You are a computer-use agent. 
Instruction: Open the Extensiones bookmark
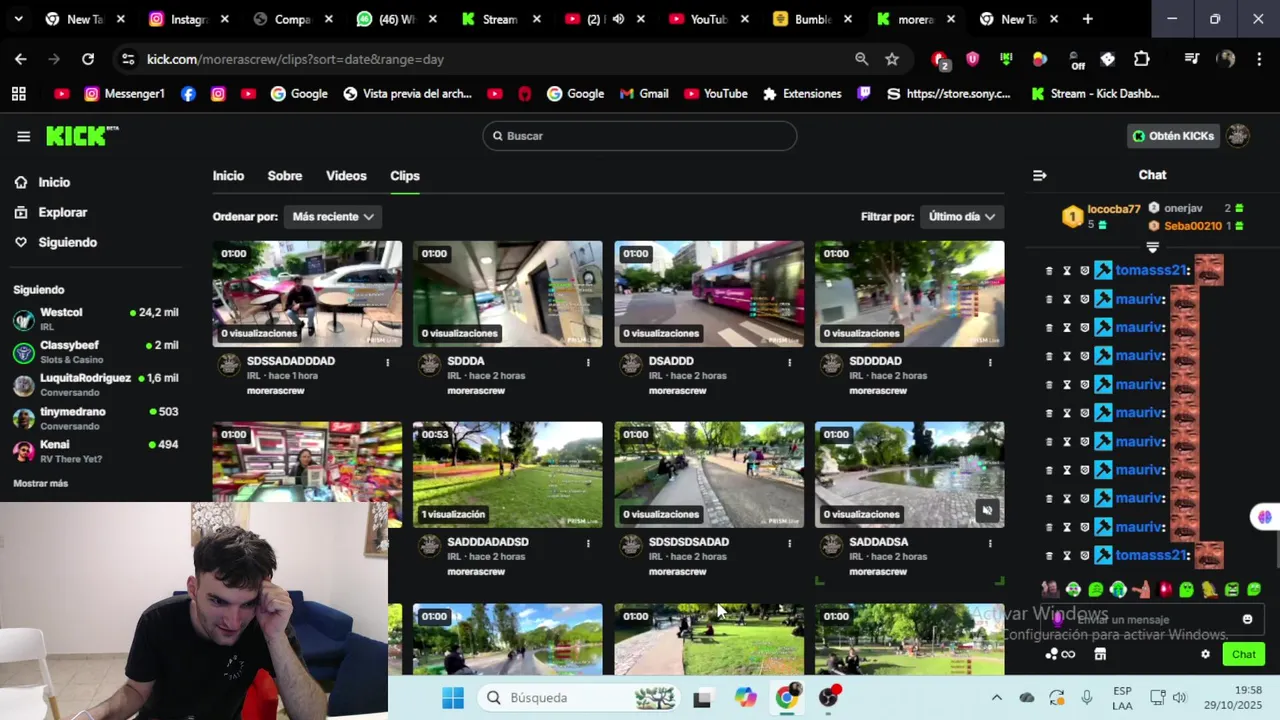802,94
